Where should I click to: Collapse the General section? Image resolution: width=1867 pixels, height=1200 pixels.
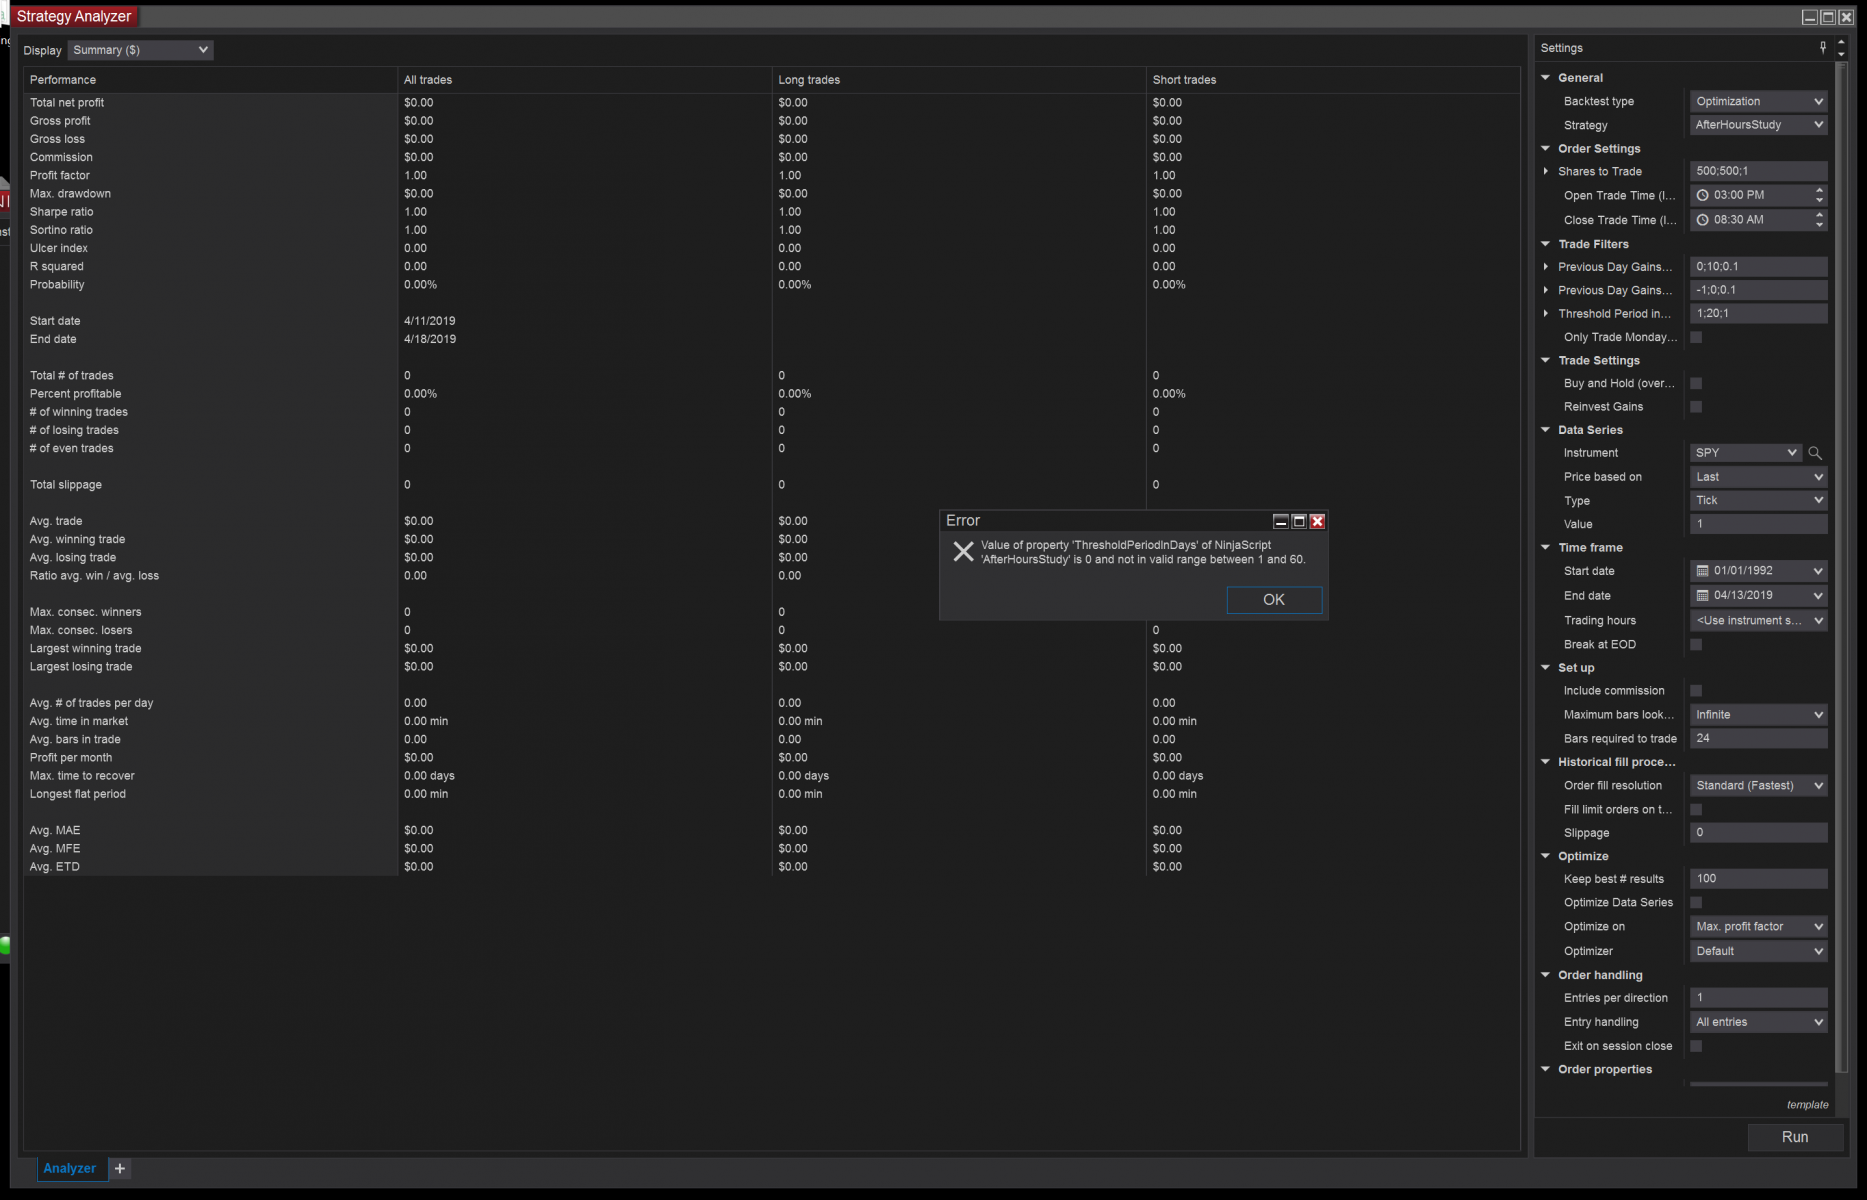pyautogui.click(x=1546, y=78)
